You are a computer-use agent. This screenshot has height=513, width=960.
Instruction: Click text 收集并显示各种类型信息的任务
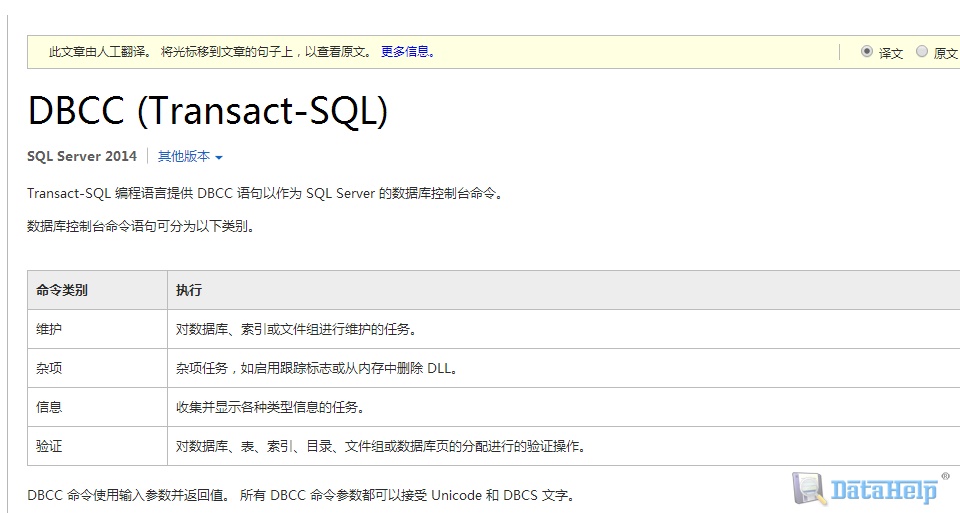click(270, 407)
